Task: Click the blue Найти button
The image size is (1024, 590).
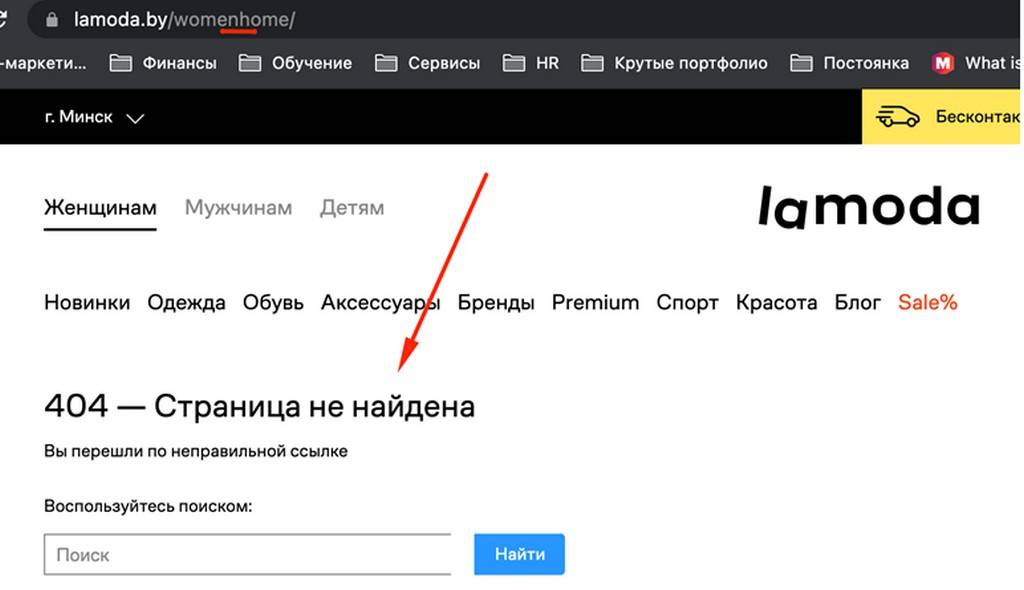Action: click(519, 554)
